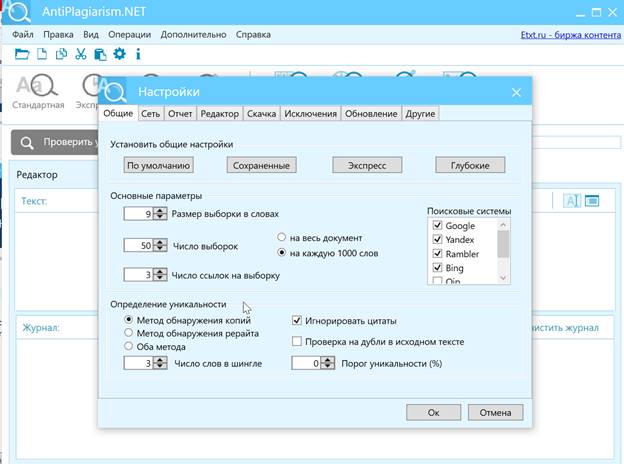Switch to the Общие tab
Image resolution: width=624 pixels, height=464 pixels.
(118, 113)
